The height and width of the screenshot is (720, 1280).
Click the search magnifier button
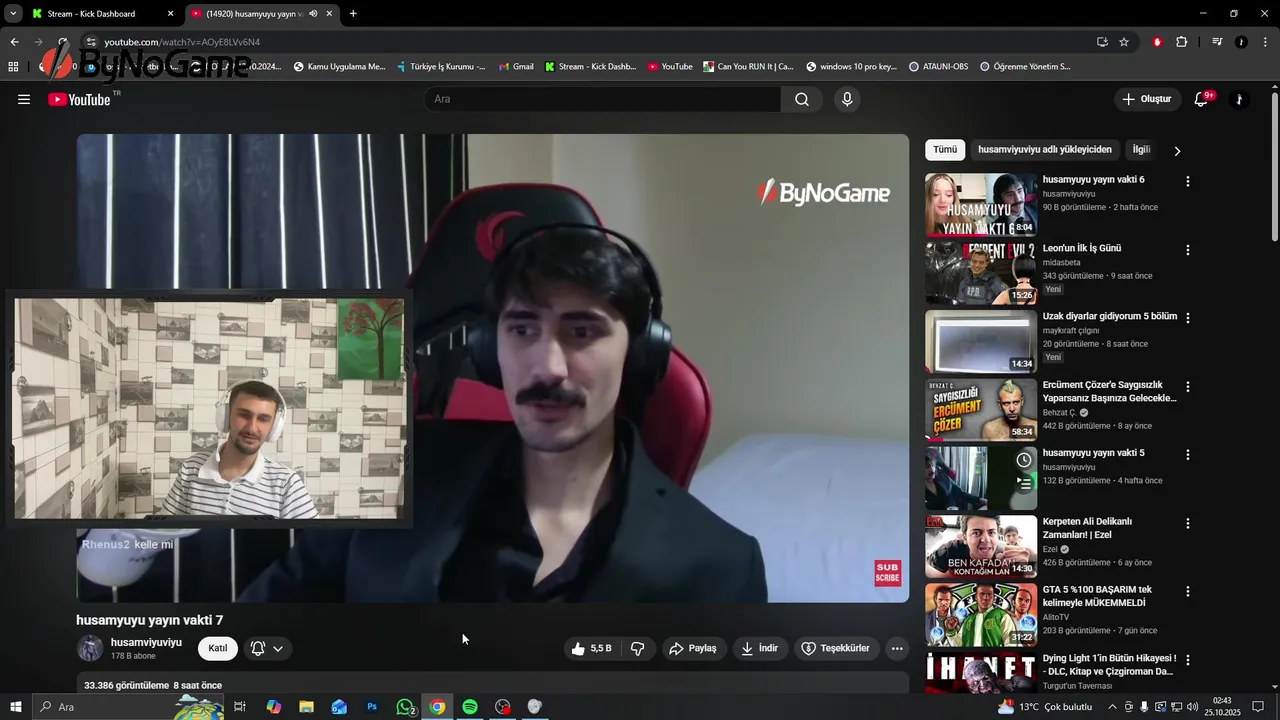click(802, 99)
